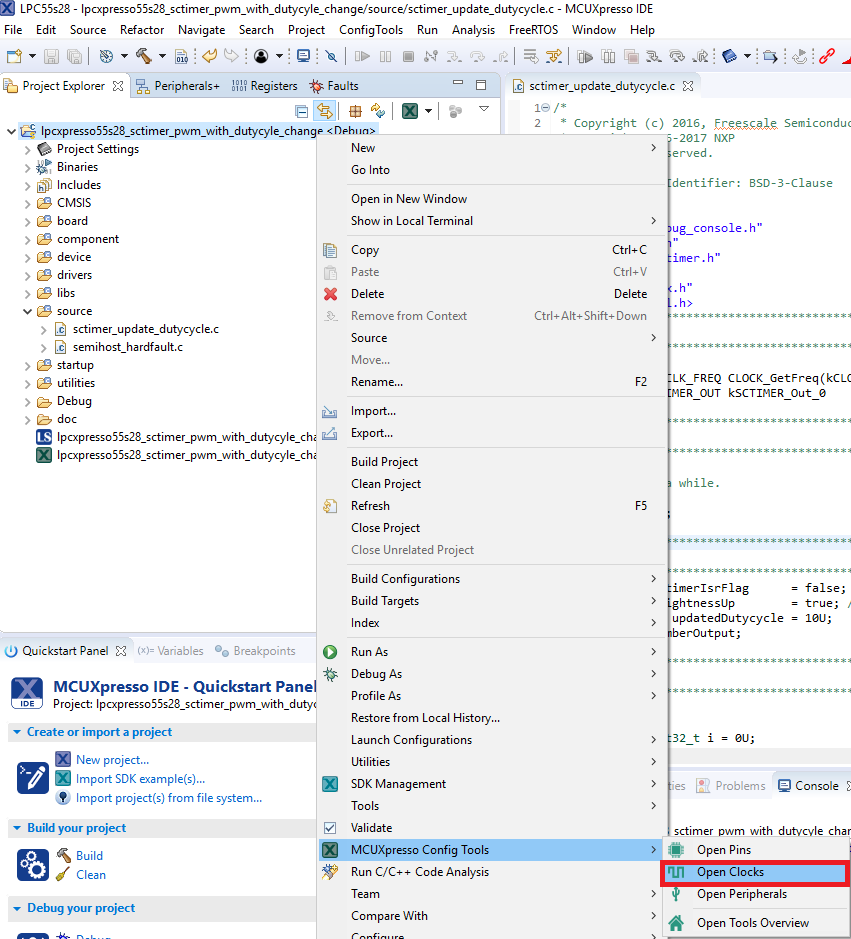Expand the drivers folder in the project tree

28,275
